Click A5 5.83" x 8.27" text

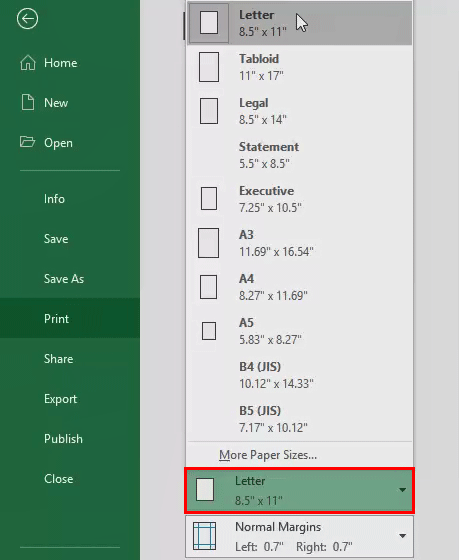[270, 331]
